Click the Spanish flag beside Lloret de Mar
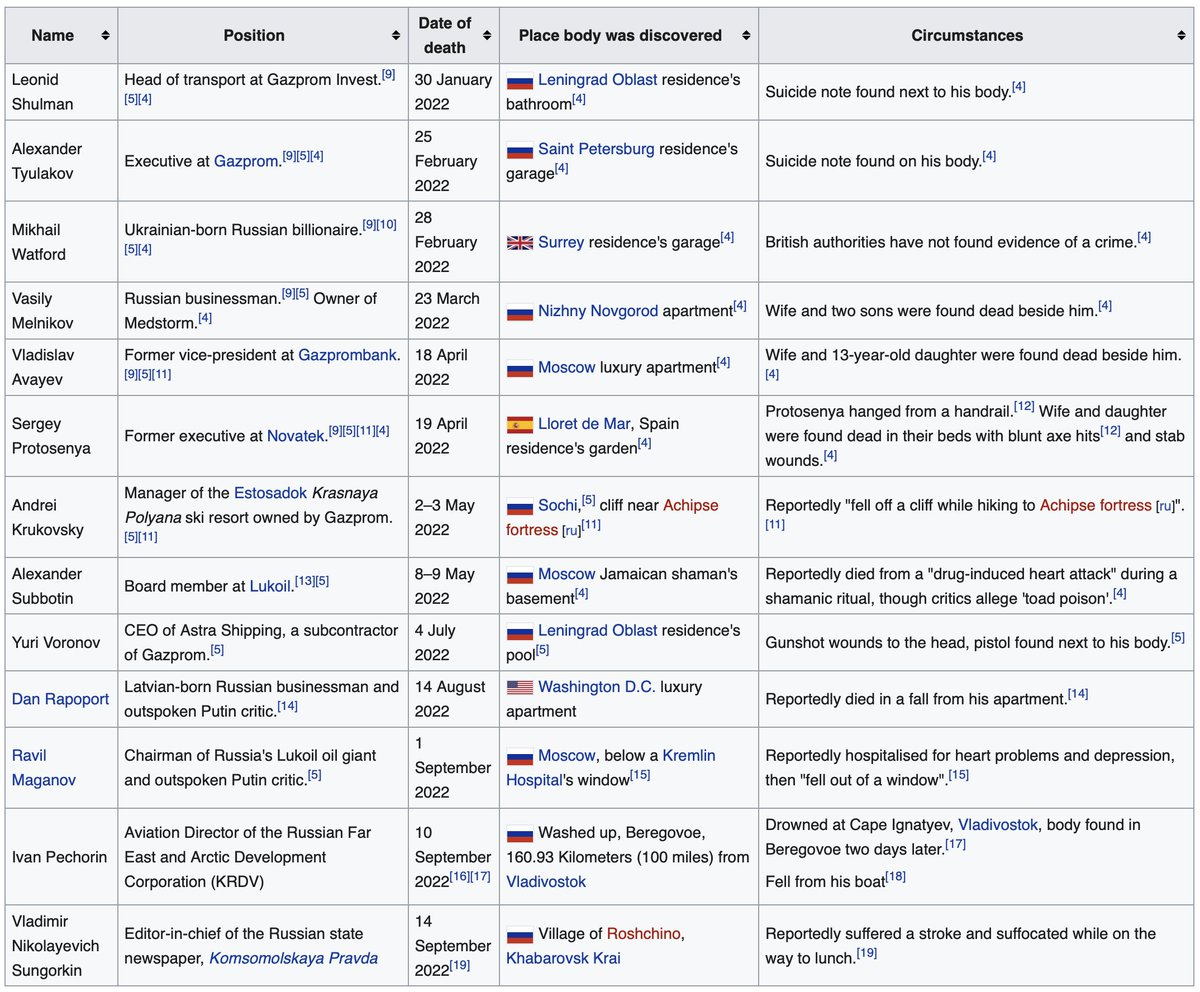This screenshot has height=992, width=1200. pos(520,425)
